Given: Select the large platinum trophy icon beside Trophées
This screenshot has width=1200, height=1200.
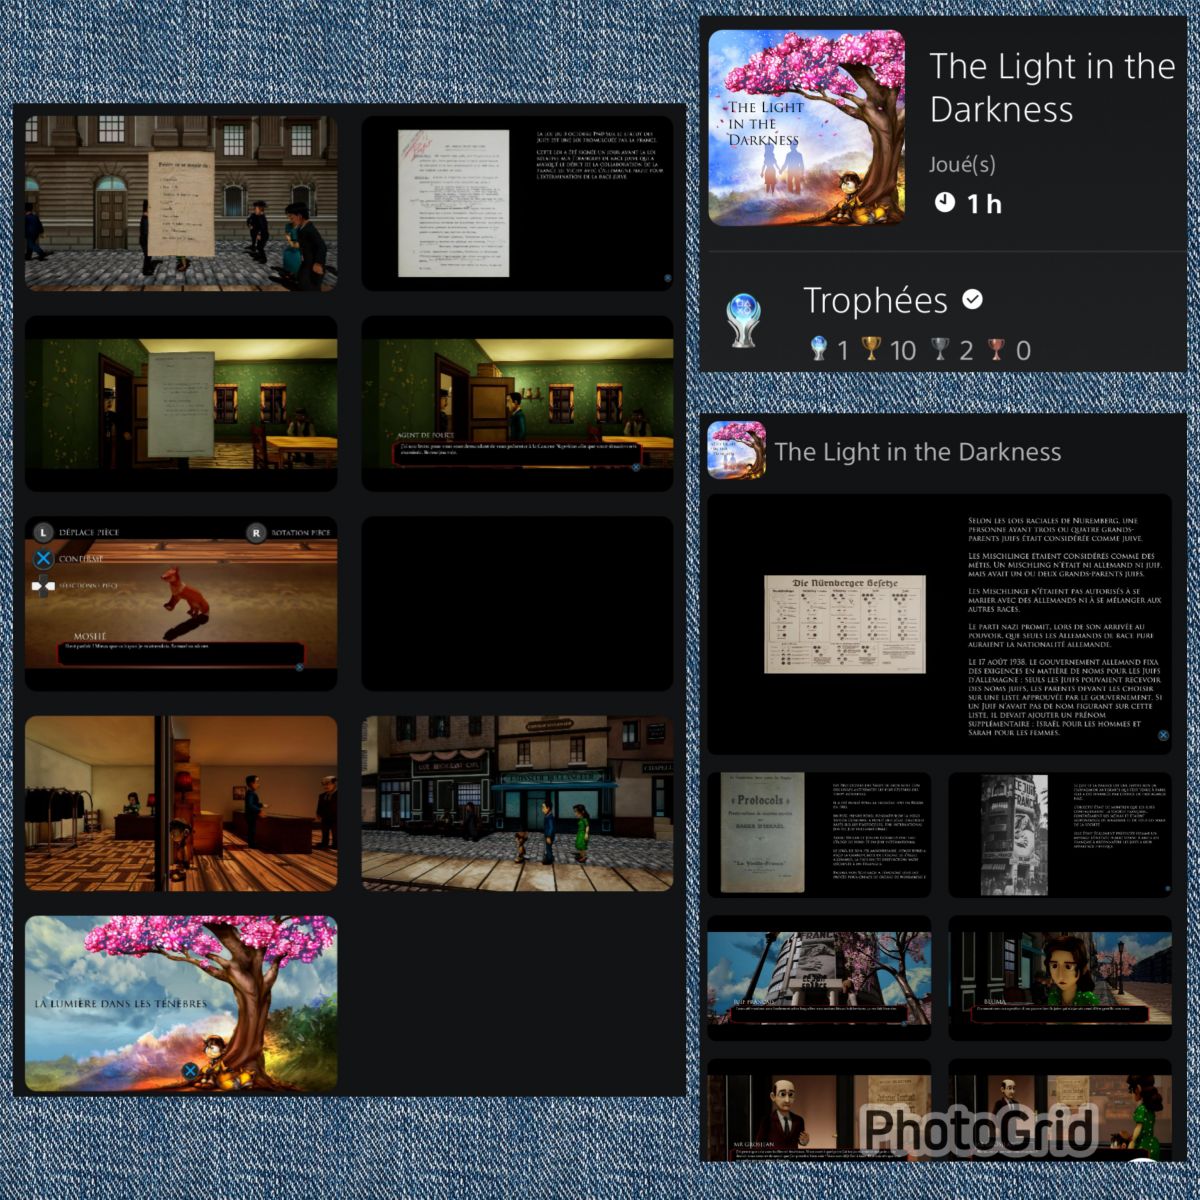Looking at the screenshot, I should 743,320.
